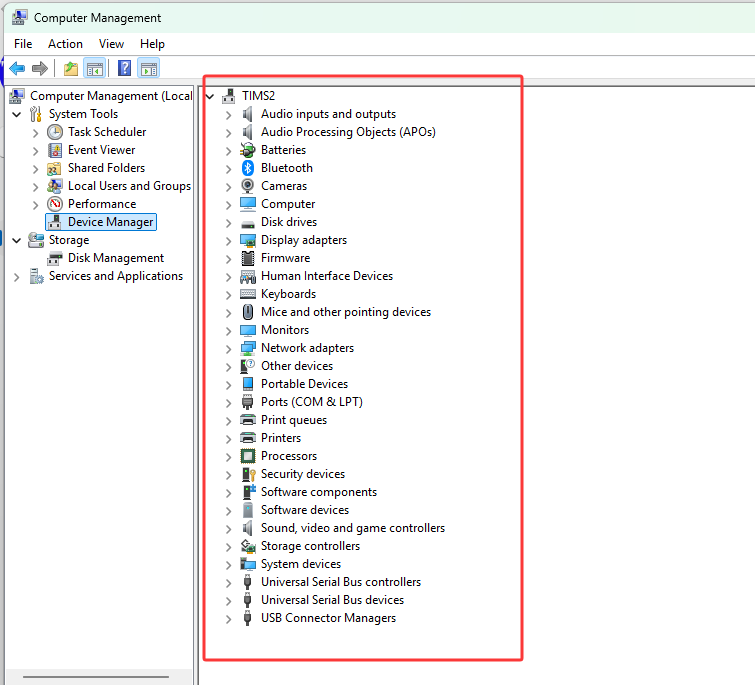Image resolution: width=755 pixels, height=685 pixels.
Task: Expand the Display adapters category
Action: [228, 240]
